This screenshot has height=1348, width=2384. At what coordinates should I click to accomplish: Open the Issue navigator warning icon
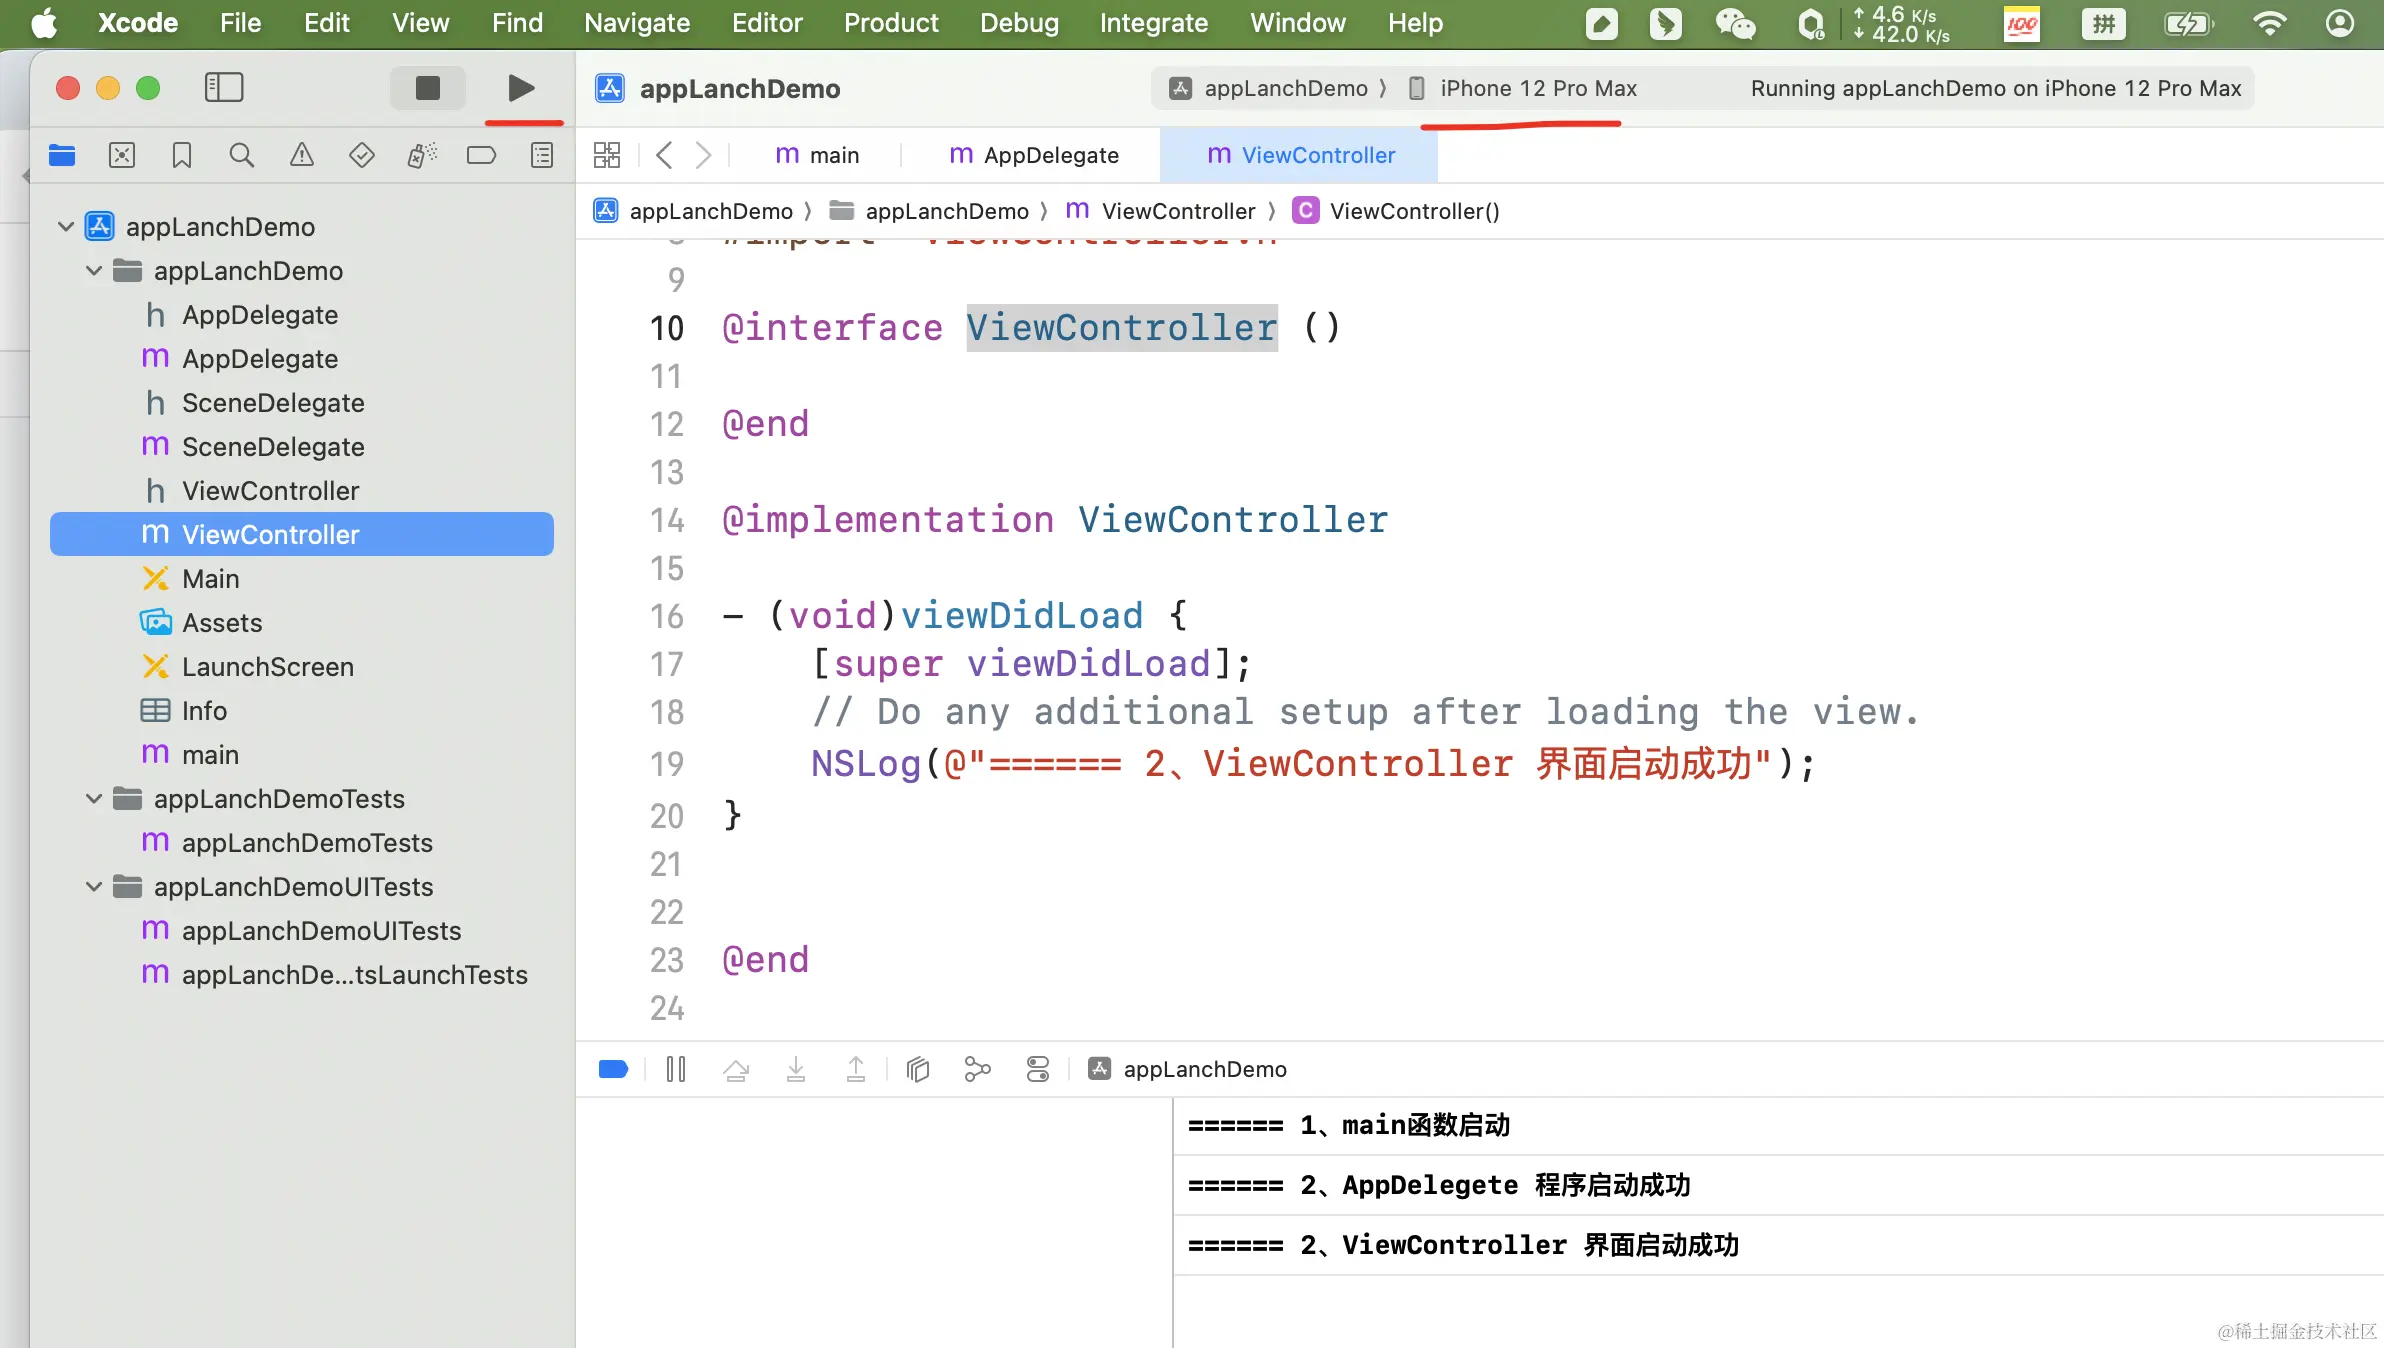click(301, 155)
